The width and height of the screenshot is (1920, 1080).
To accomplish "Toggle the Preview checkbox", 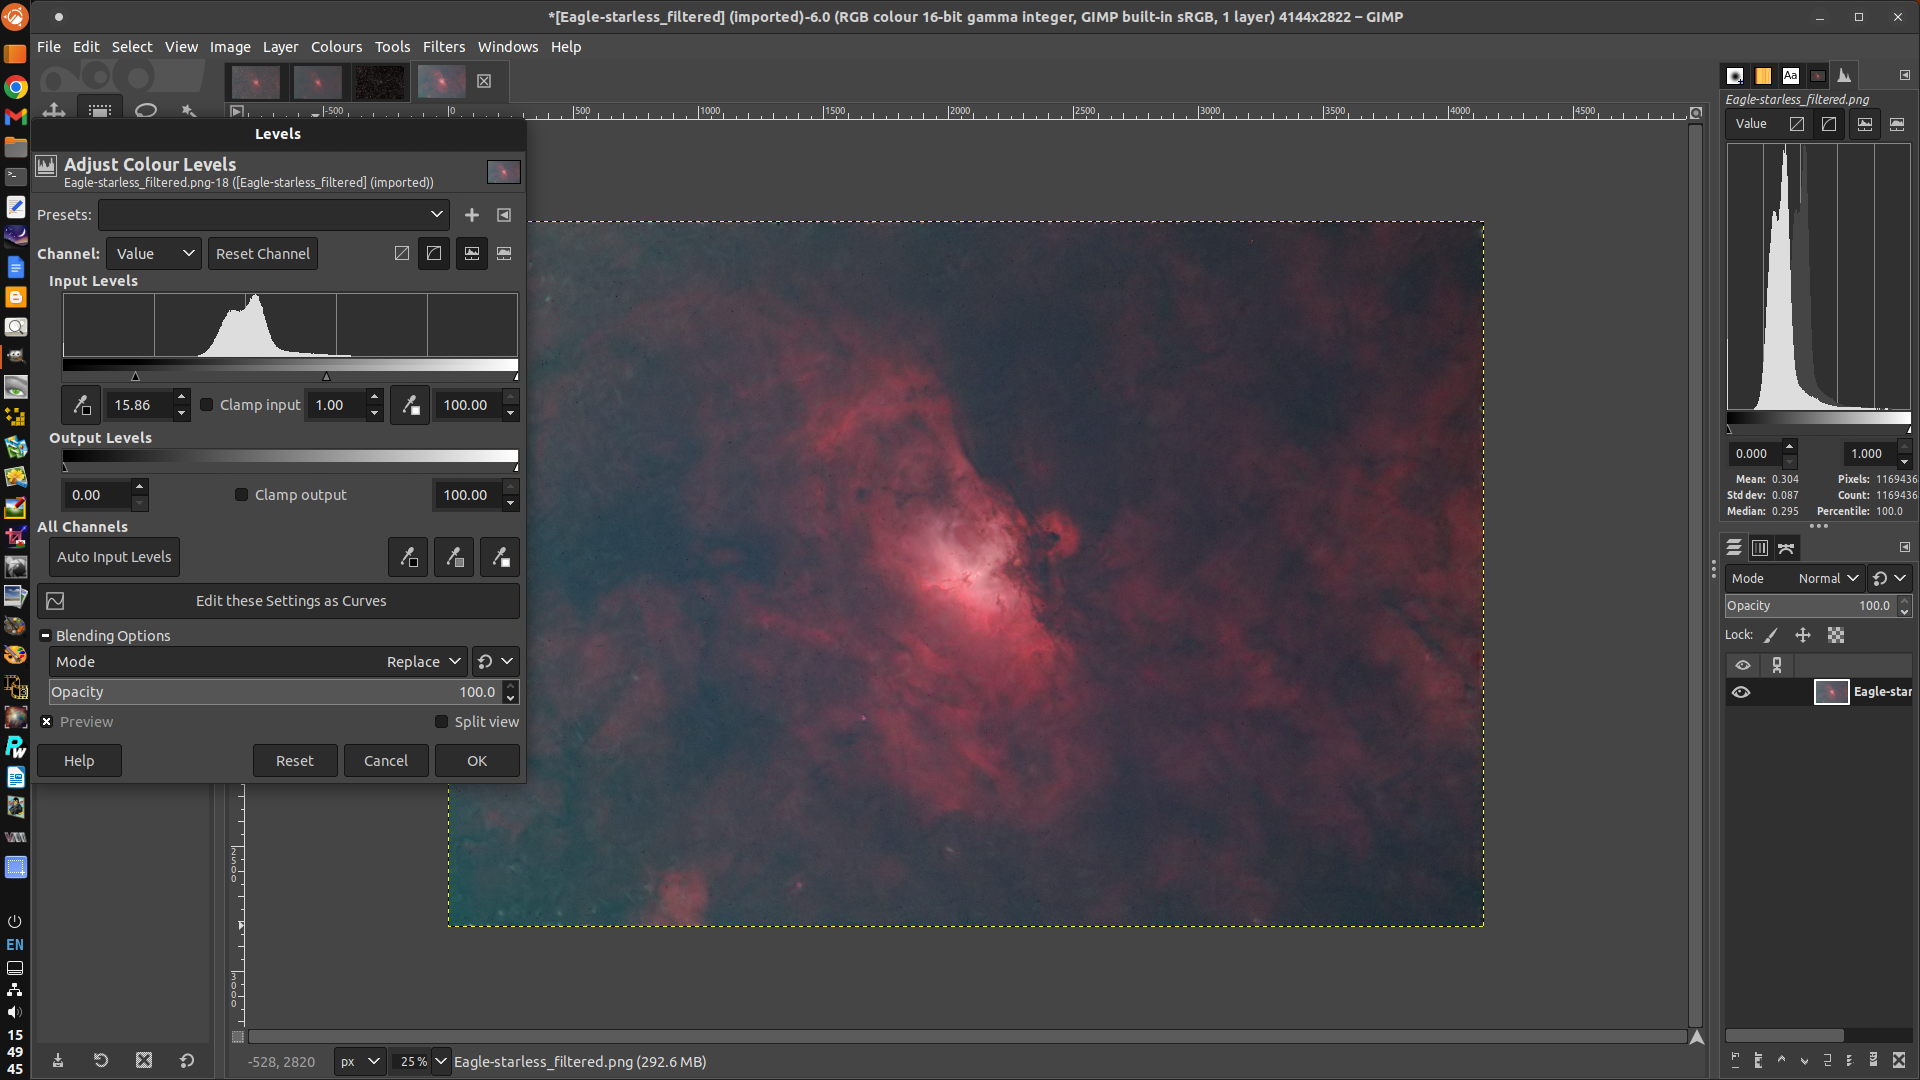I will [47, 722].
